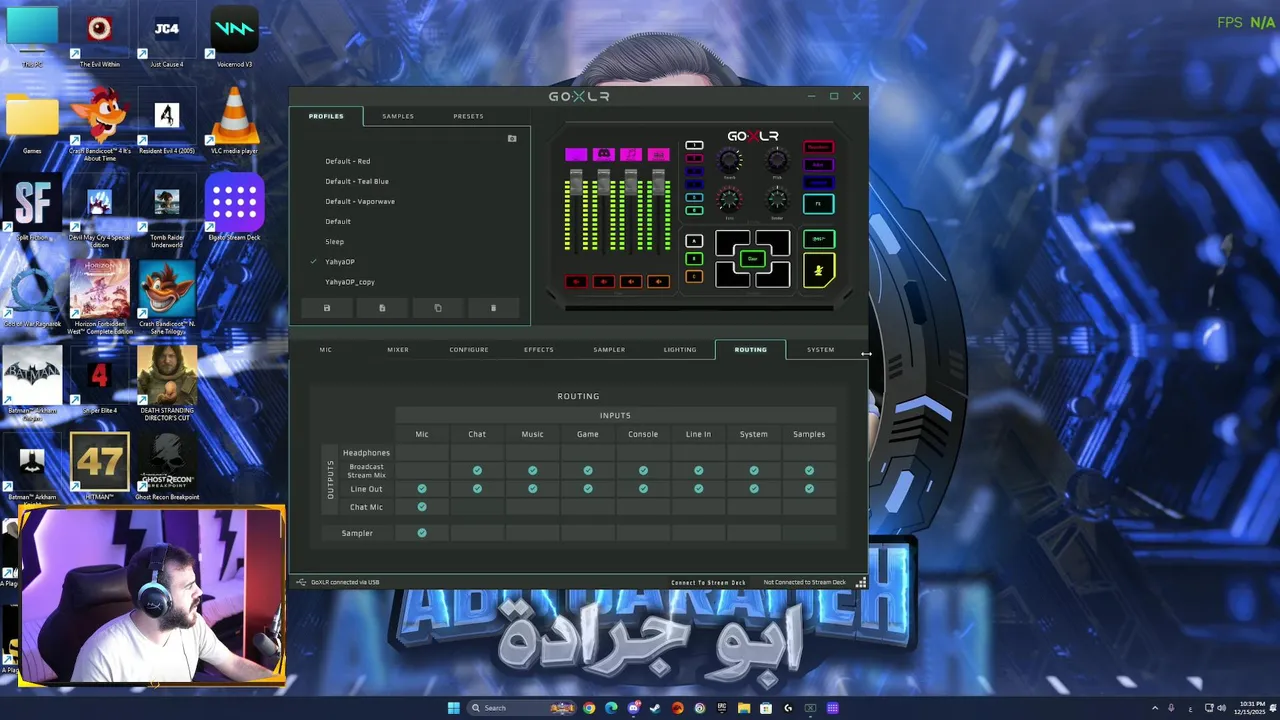Click the bleep censor button
Image resolution: width=1280 pixels, height=720 pixels.
(x=819, y=239)
